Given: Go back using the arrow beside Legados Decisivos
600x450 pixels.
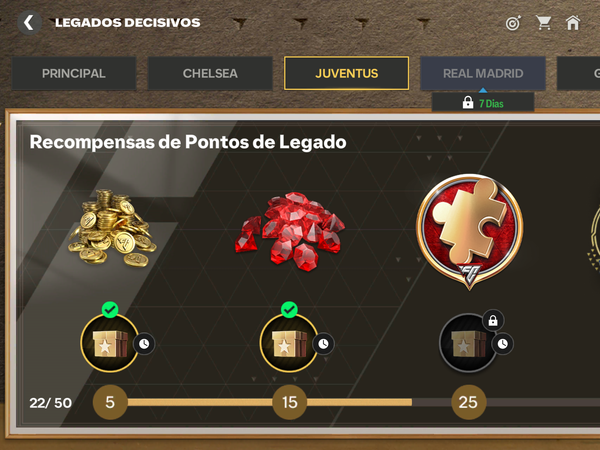Looking at the screenshot, I should pyautogui.click(x=29, y=23).
